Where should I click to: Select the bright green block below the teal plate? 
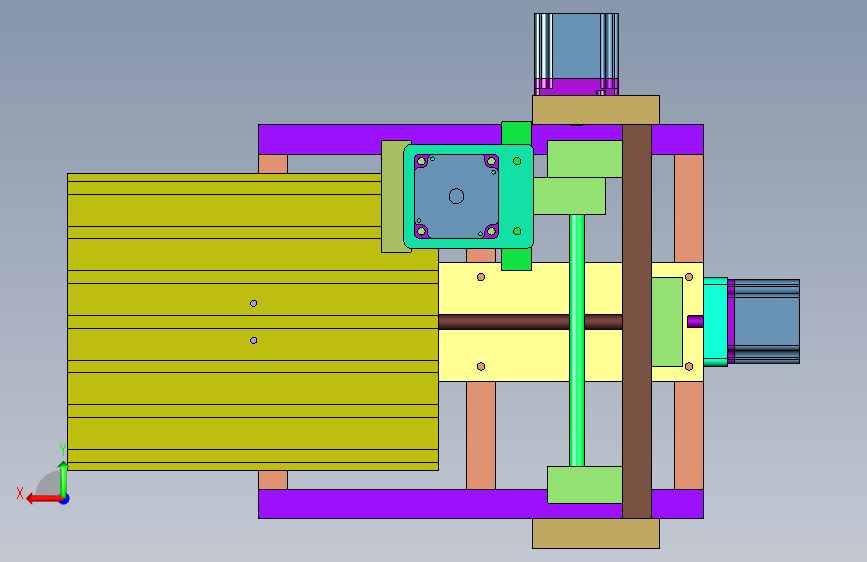click(516, 259)
